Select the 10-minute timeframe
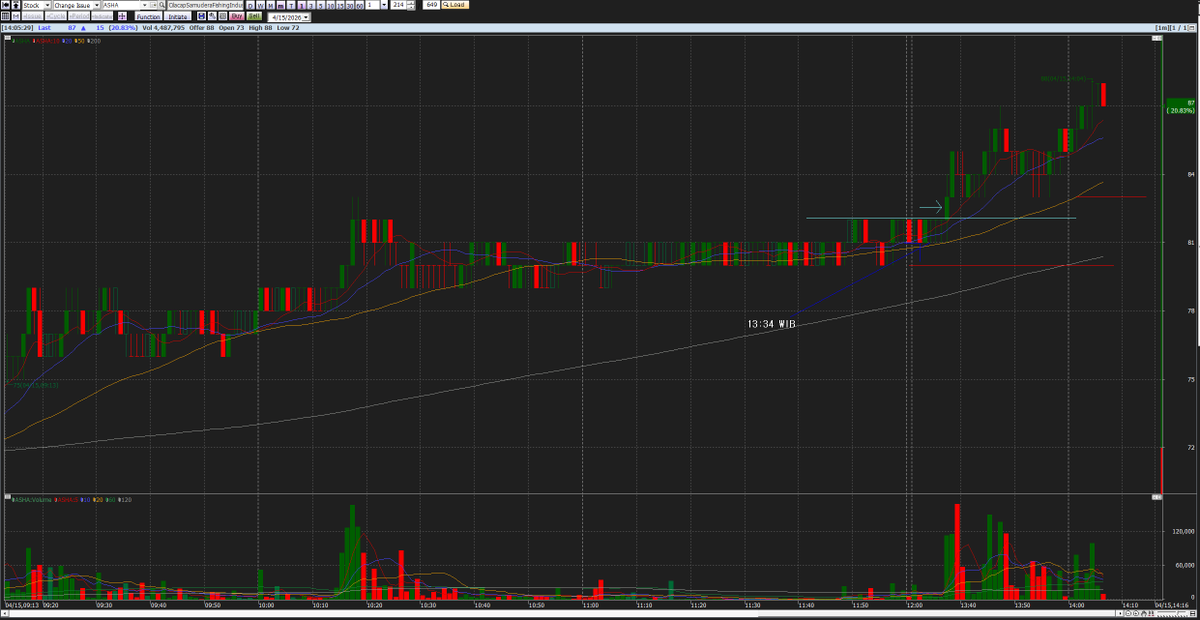 [330, 6]
